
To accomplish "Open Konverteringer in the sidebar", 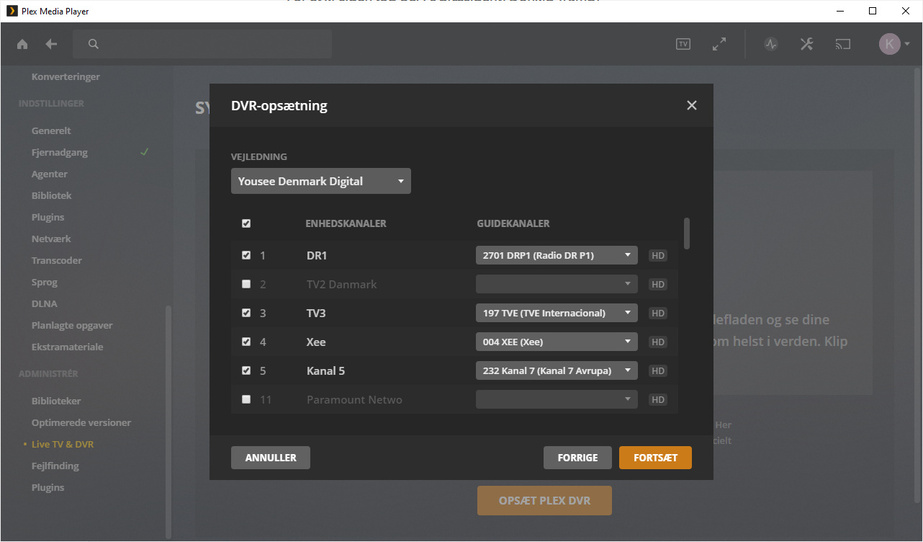I will (65, 77).
